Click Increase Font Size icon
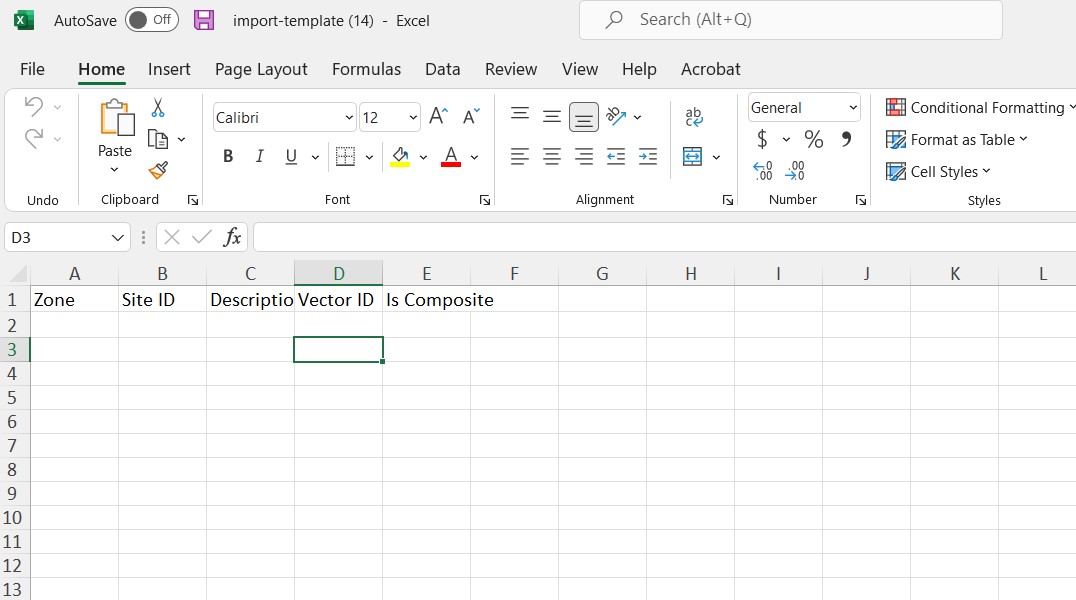The width and height of the screenshot is (1076, 600). pos(437,115)
